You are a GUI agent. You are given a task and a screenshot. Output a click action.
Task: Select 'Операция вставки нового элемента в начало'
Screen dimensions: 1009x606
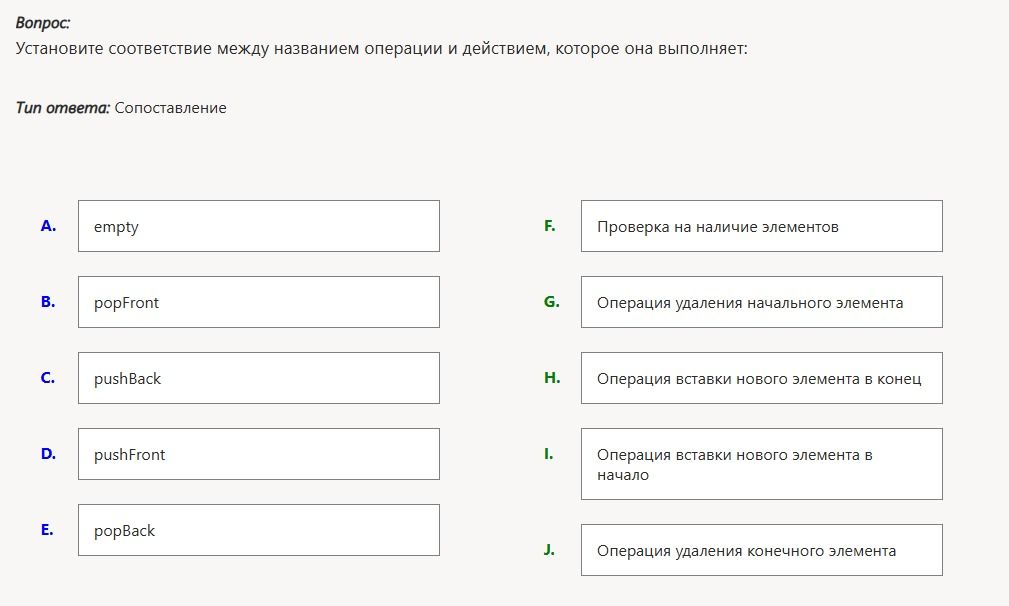762,464
